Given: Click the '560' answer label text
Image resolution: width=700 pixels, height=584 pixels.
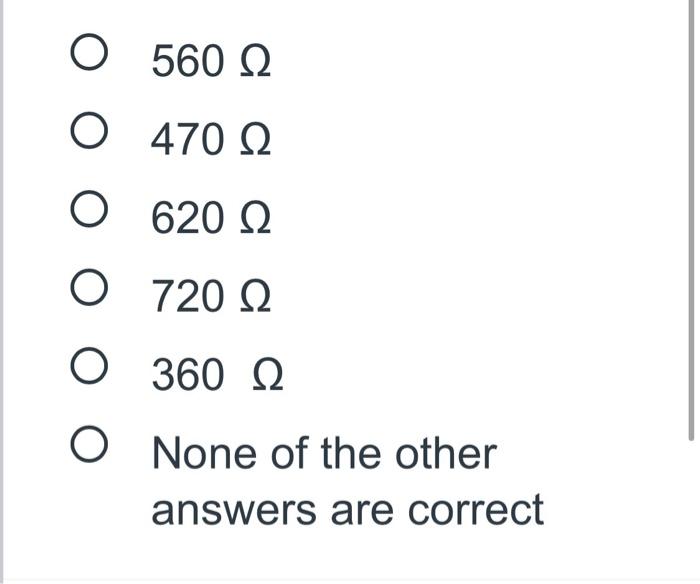Looking at the screenshot, I should click(x=188, y=61).
